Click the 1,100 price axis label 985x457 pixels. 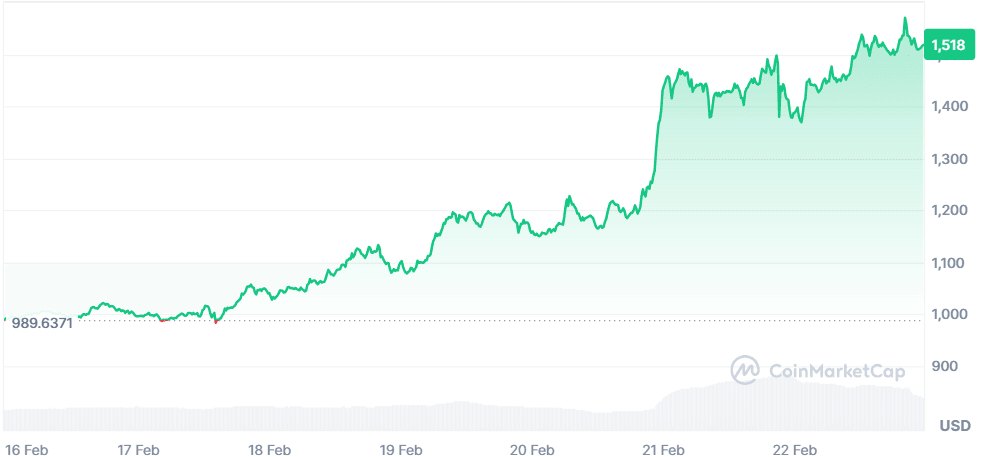click(948, 263)
